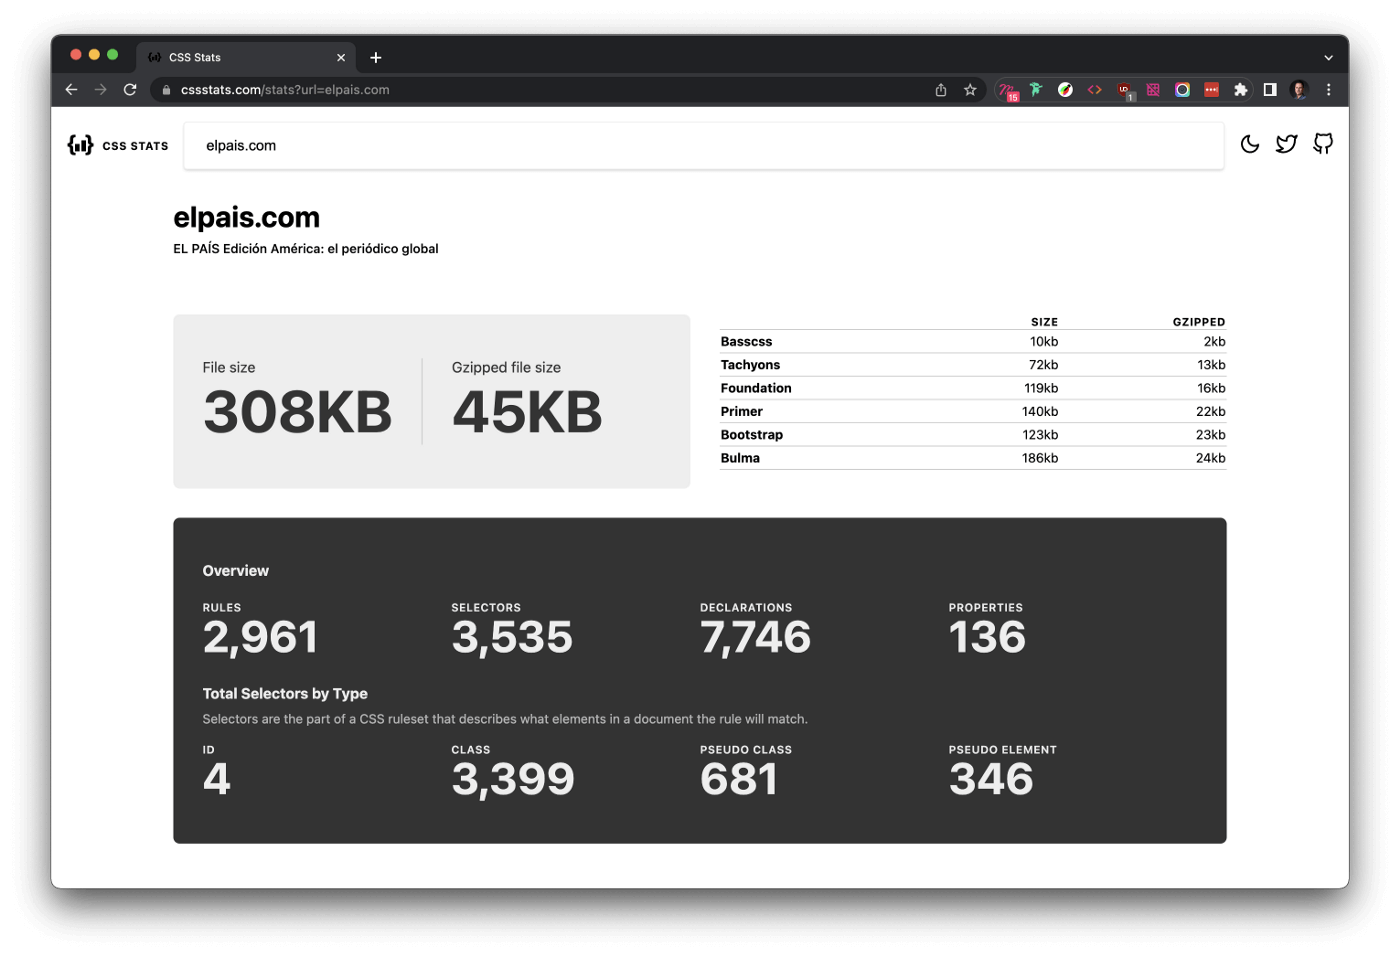
Task: Click the properties count 136
Action: (987, 638)
